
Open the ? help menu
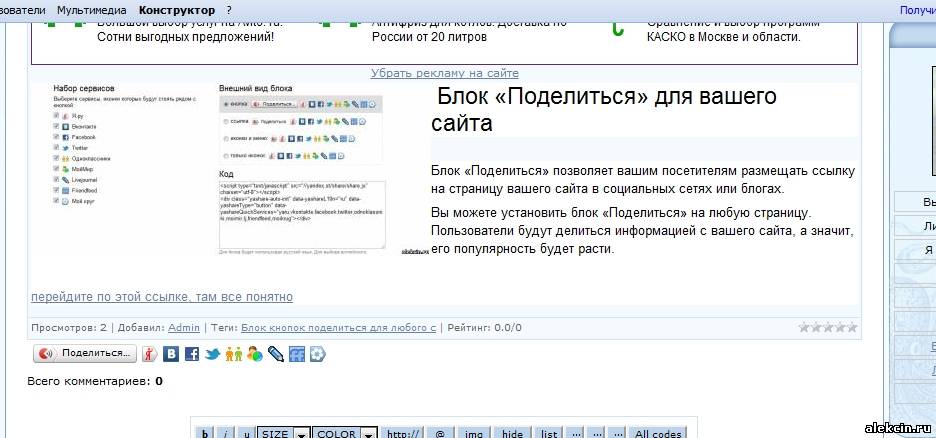(x=229, y=10)
